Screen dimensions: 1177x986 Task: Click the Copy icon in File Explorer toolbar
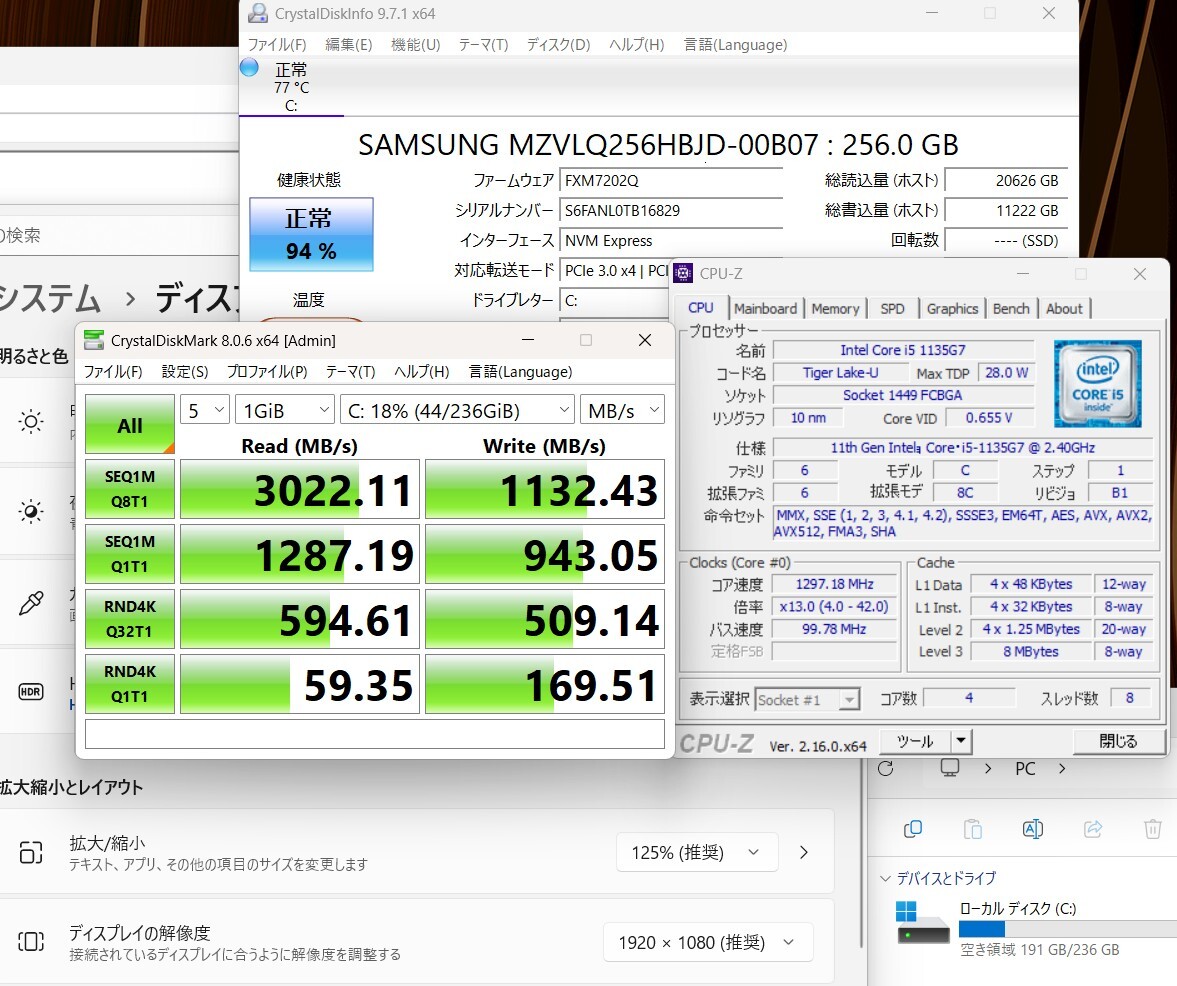tap(912, 828)
